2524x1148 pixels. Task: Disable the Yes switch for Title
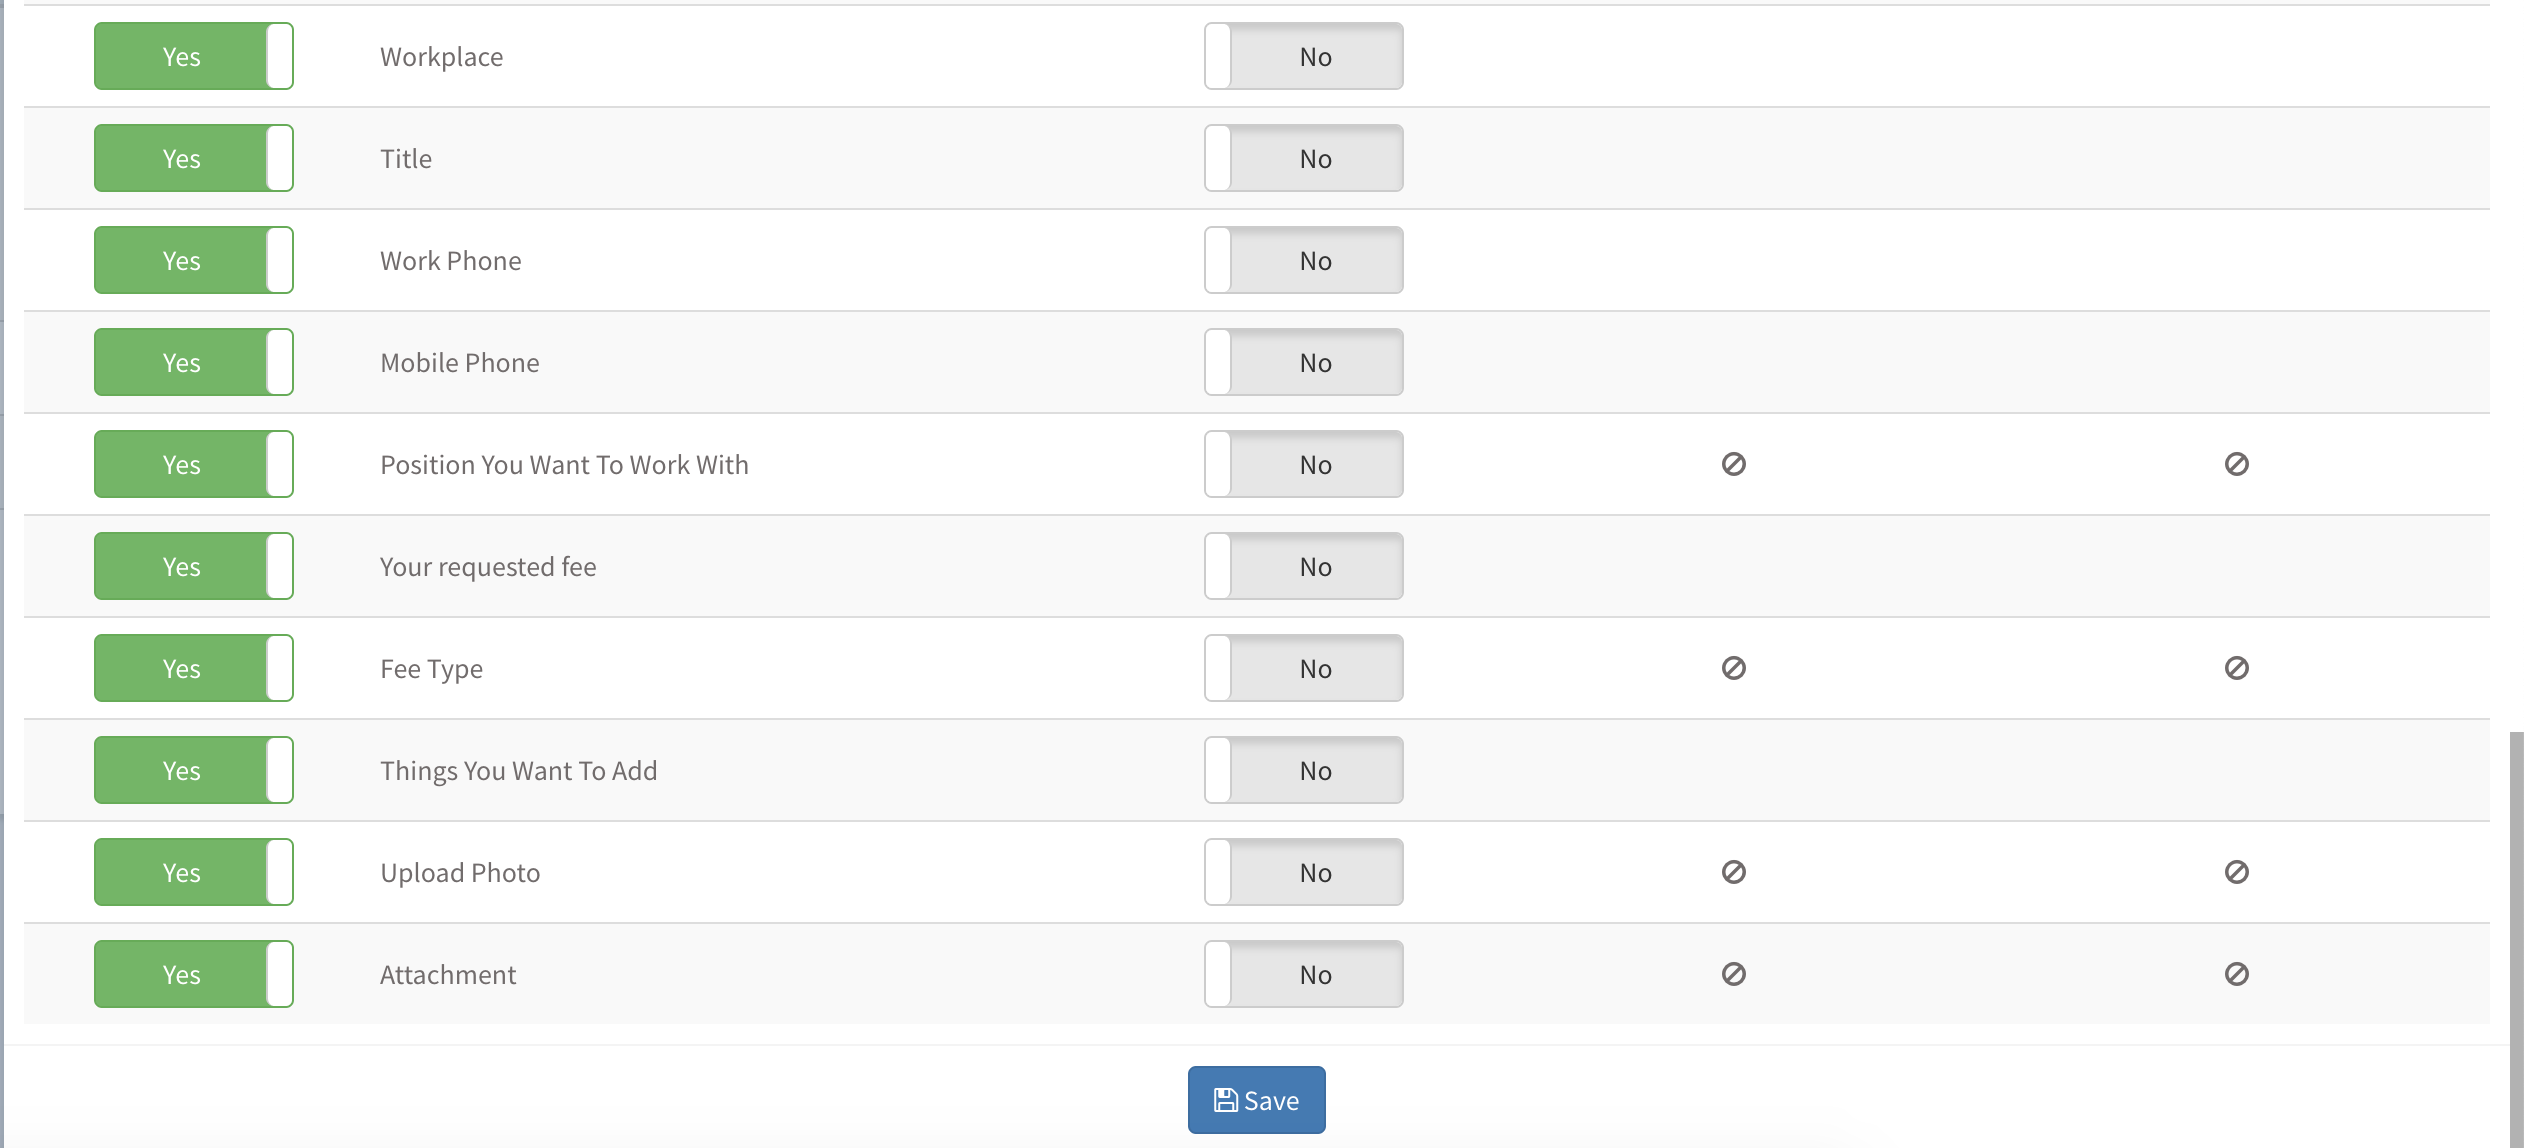(194, 158)
